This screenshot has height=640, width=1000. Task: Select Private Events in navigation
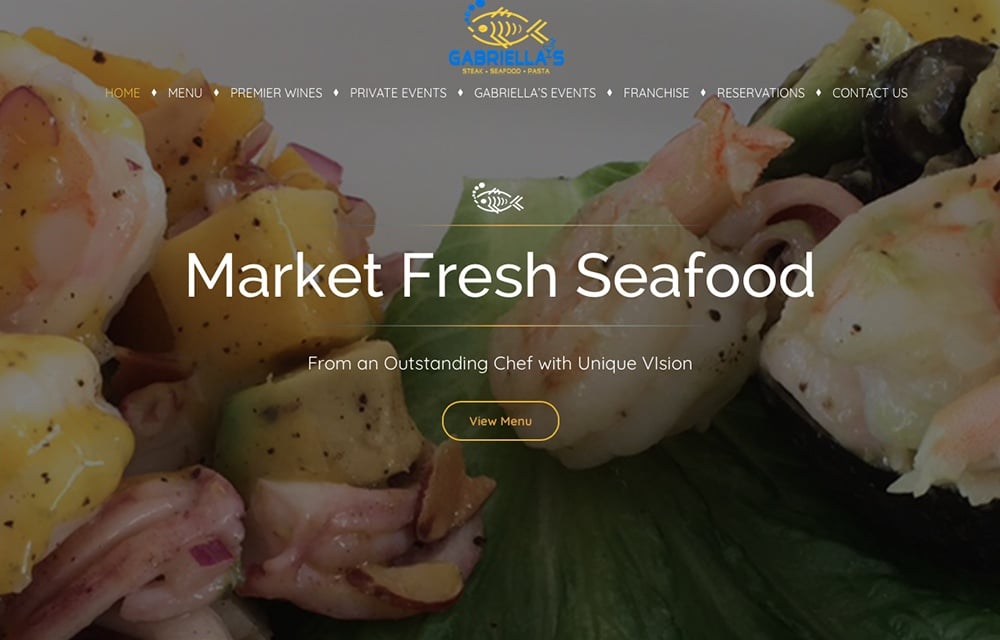(398, 93)
